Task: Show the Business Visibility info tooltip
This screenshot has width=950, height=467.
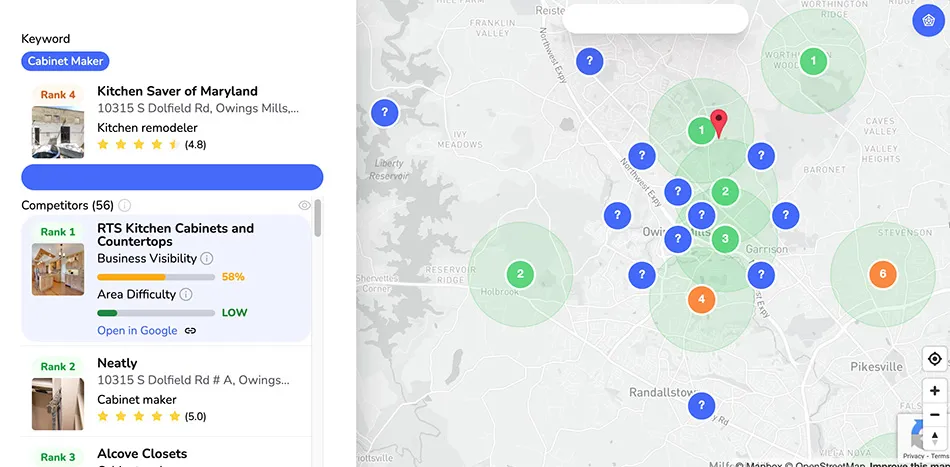Action: [x=207, y=259]
